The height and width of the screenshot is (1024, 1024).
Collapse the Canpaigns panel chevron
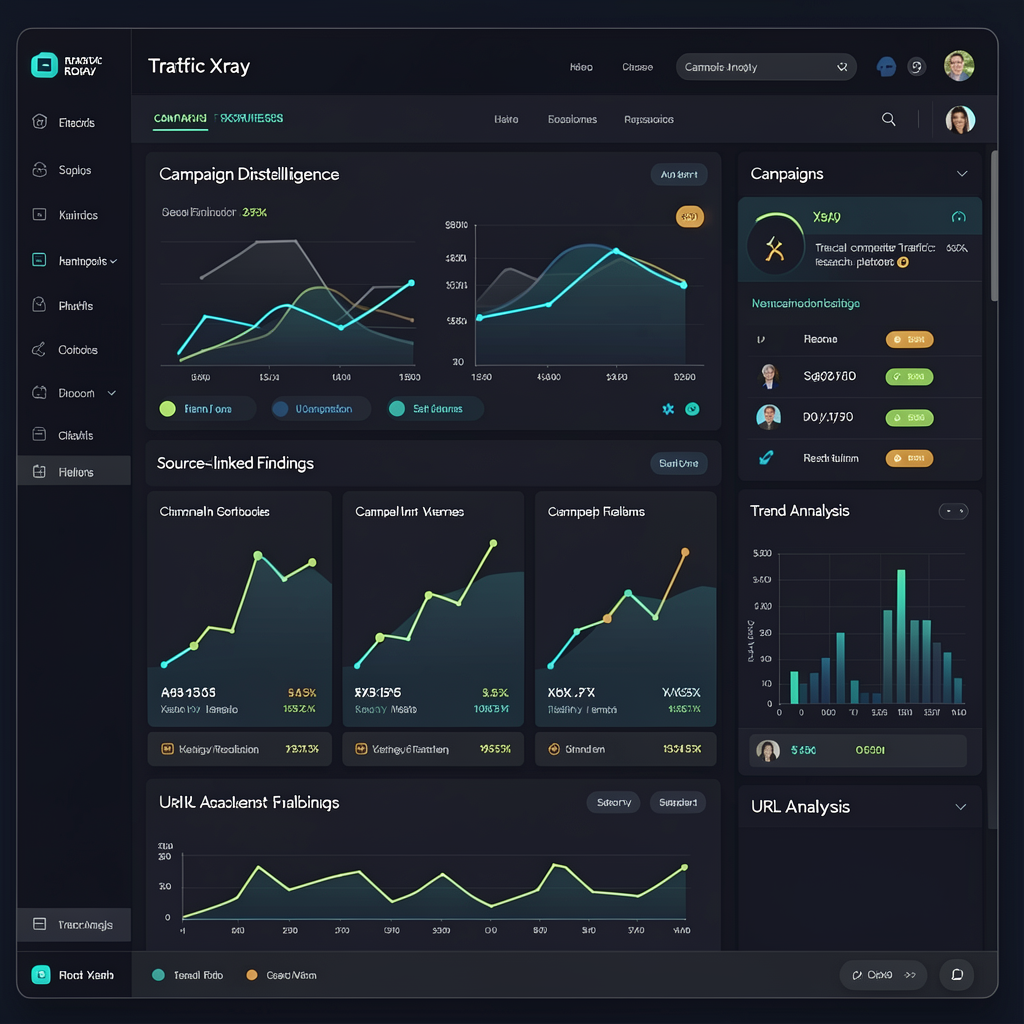(x=961, y=174)
